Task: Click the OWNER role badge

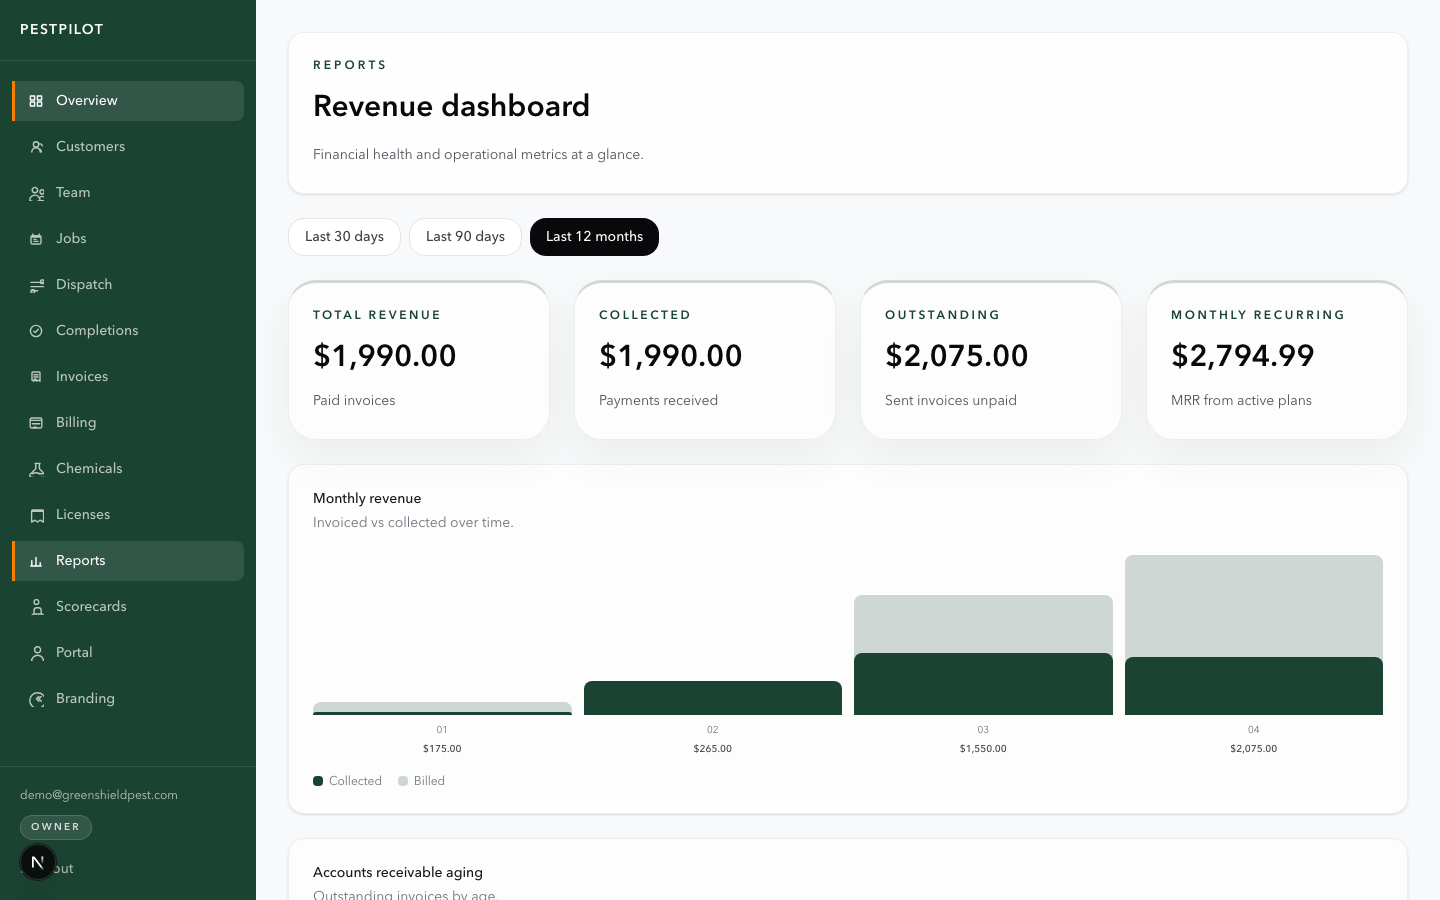Action: 56,827
